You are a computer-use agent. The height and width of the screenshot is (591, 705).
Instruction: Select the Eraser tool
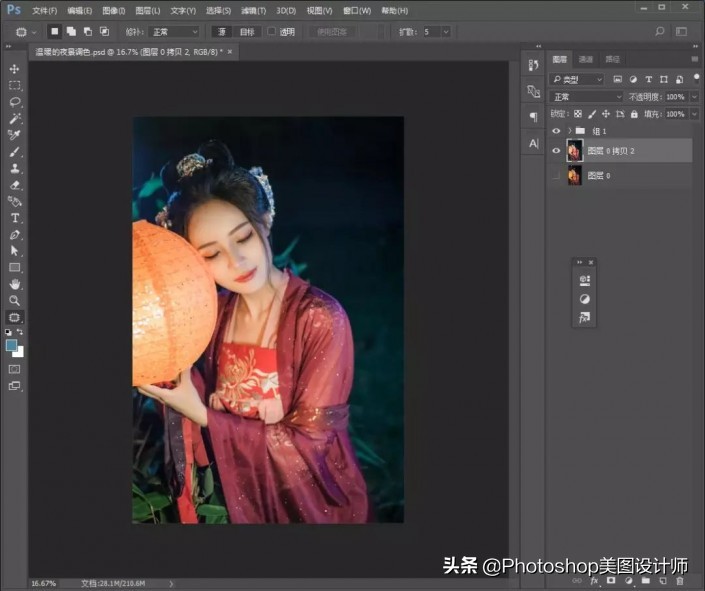click(x=14, y=185)
